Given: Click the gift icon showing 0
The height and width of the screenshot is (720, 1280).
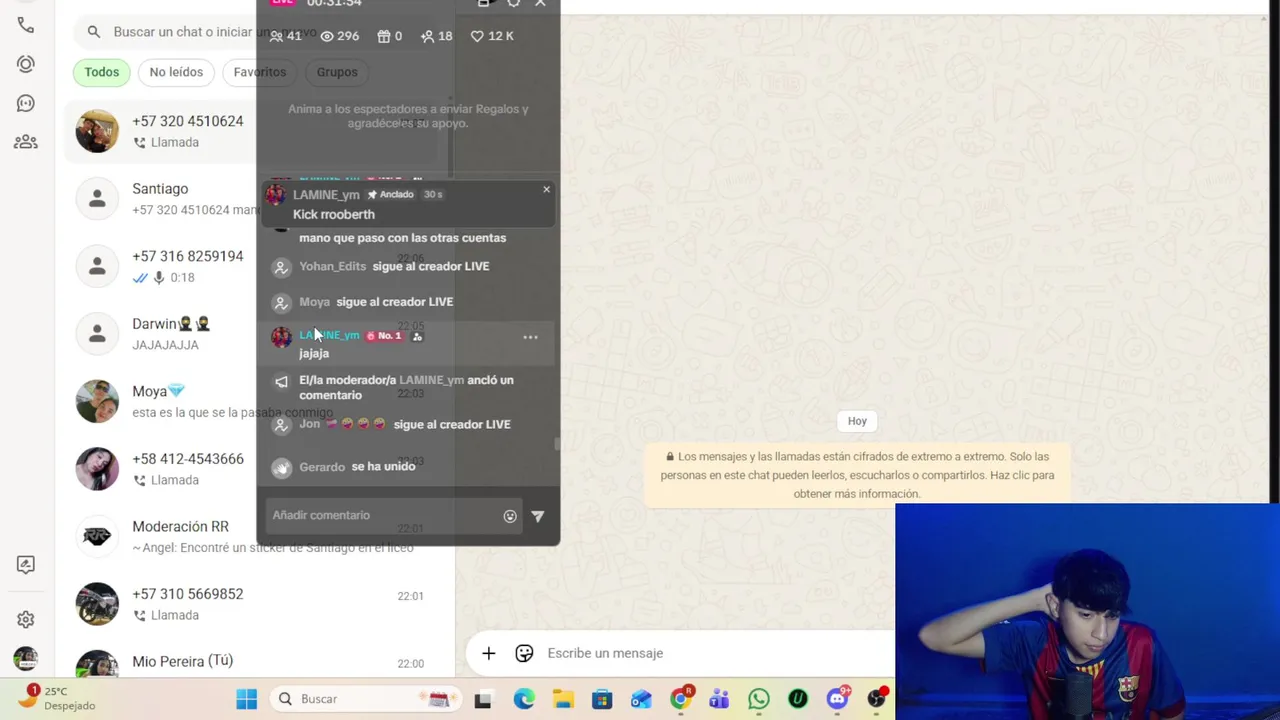Looking at the screenshot, I should (x=384, y=36).
